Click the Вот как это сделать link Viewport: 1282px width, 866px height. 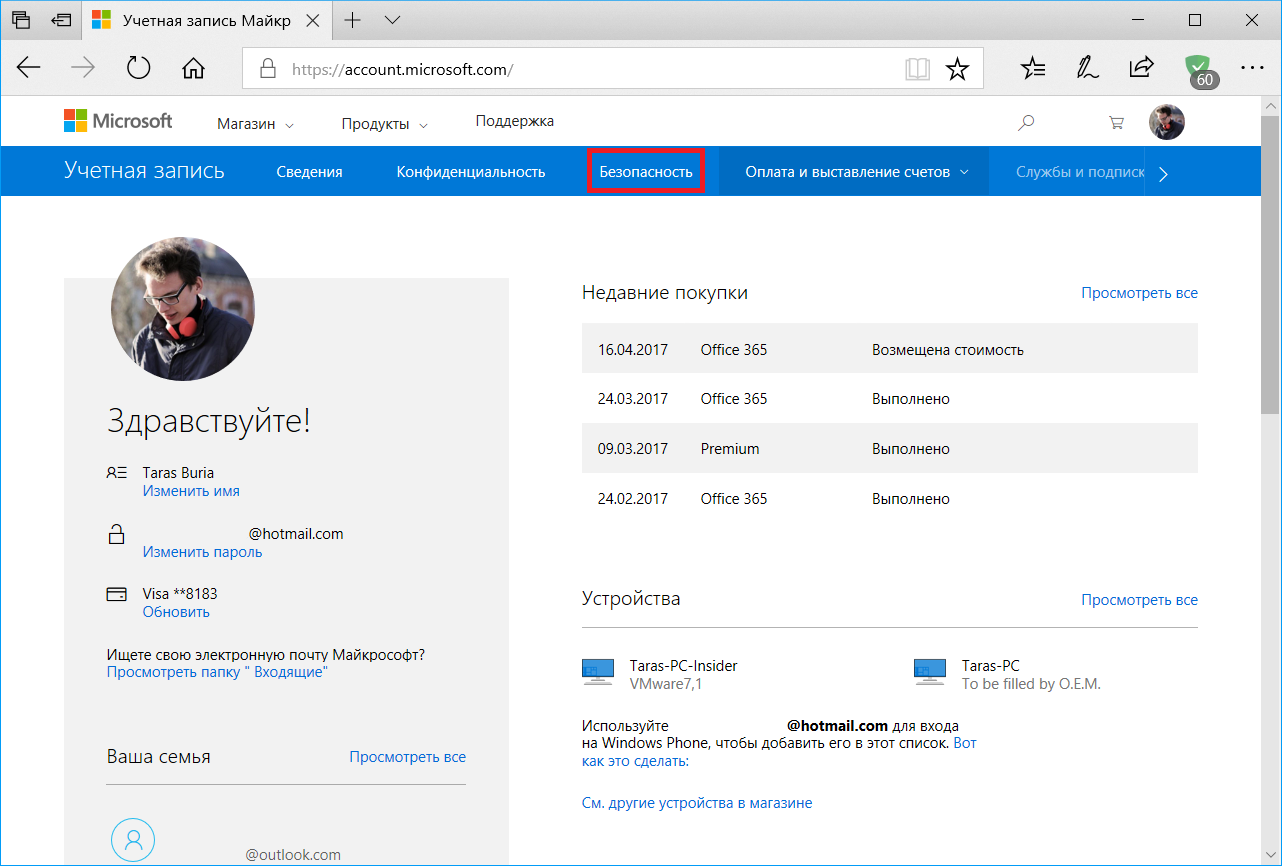click(635, 761)
